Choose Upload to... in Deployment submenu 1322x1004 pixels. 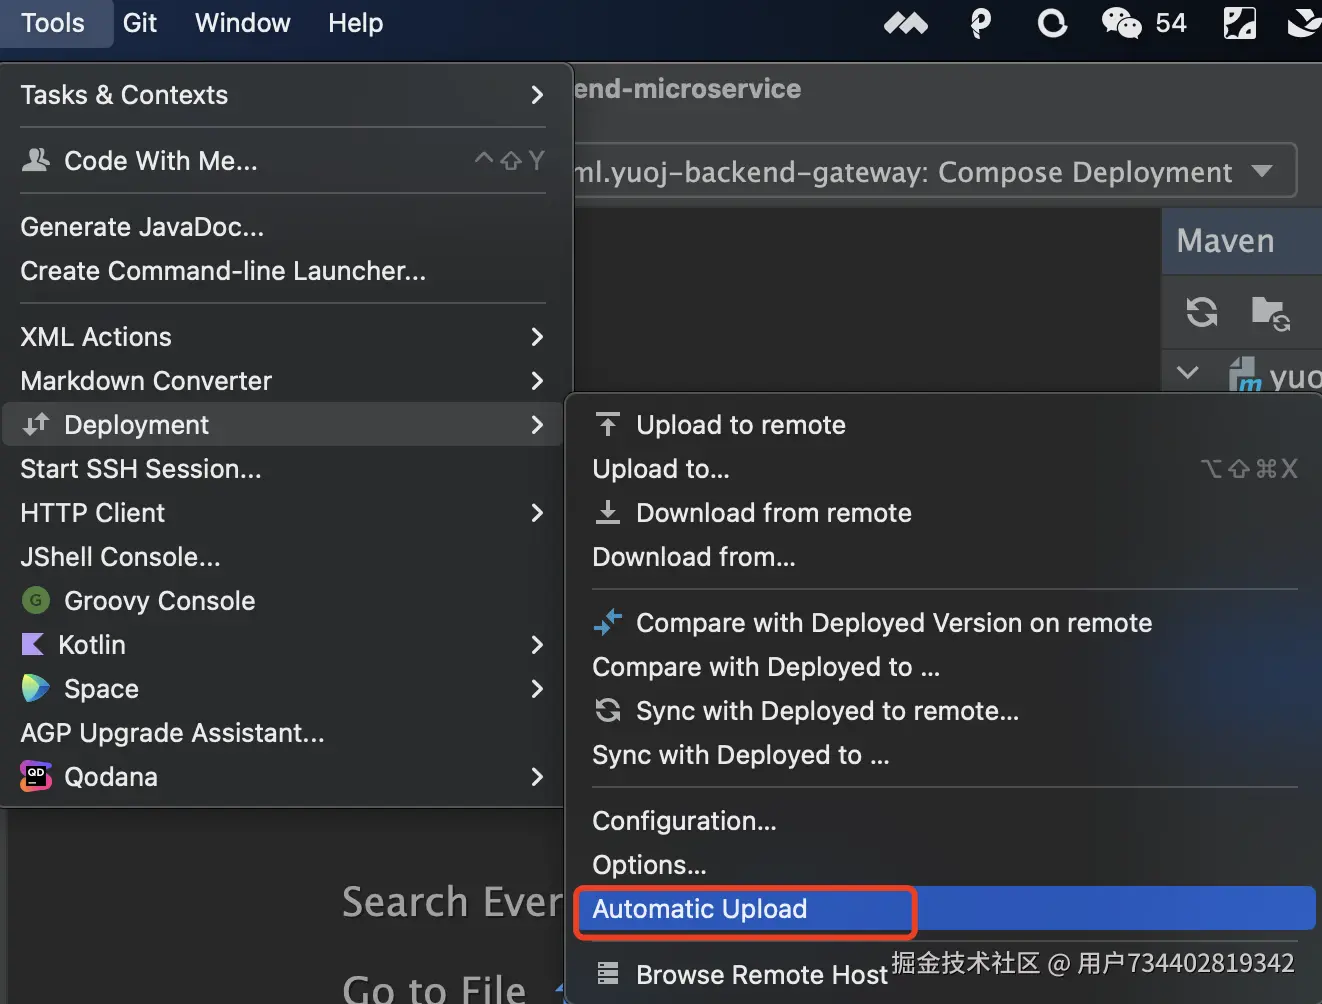(944, 469)
